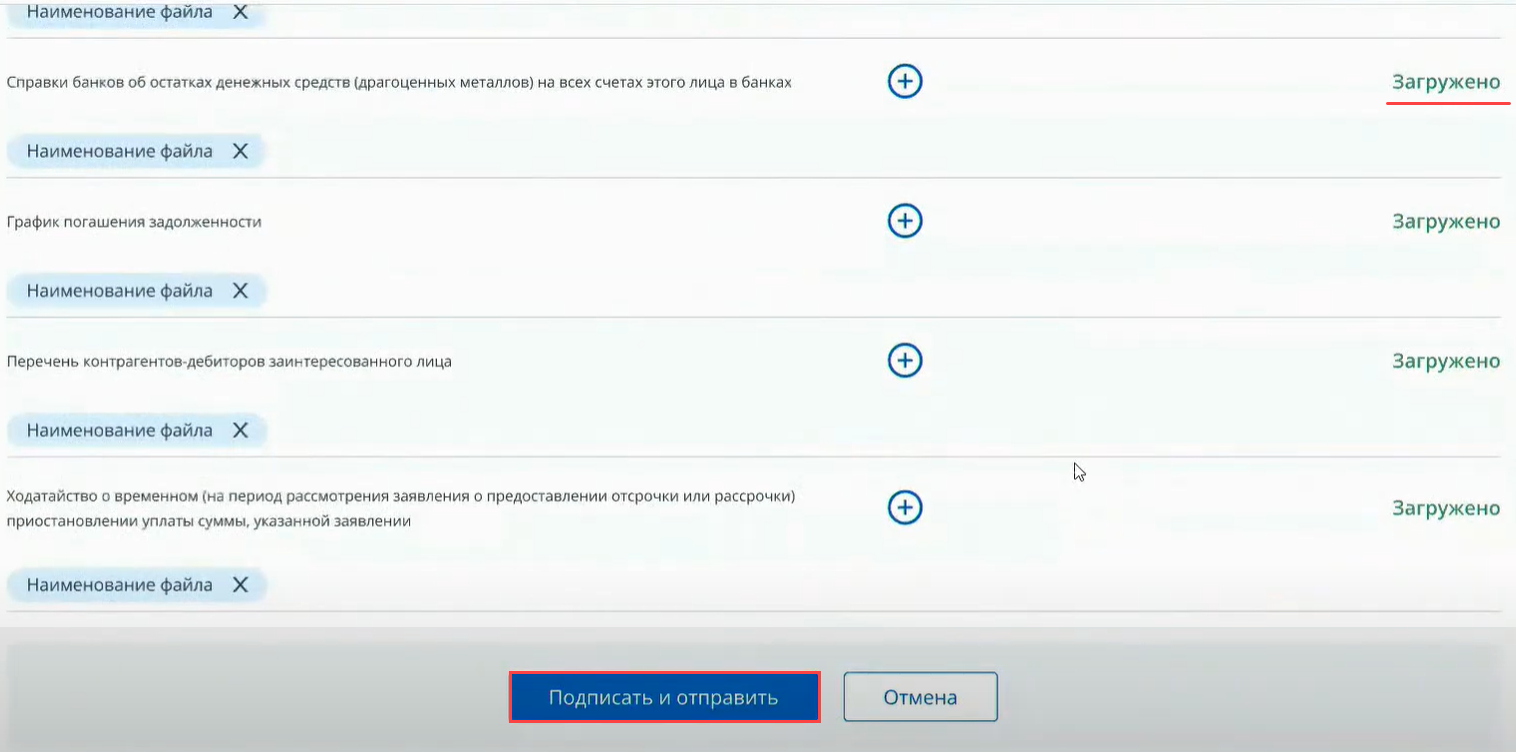Cancel the form with Отмена button

coord(920,697)
